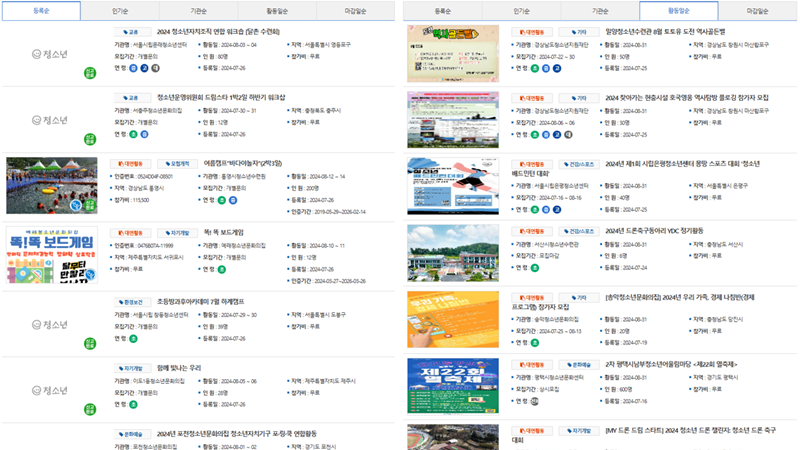This screenshot has width=800, height=450.
Task: Open the 제22회 열죽제 blue poster thumbnail
Action: (453, 386)
